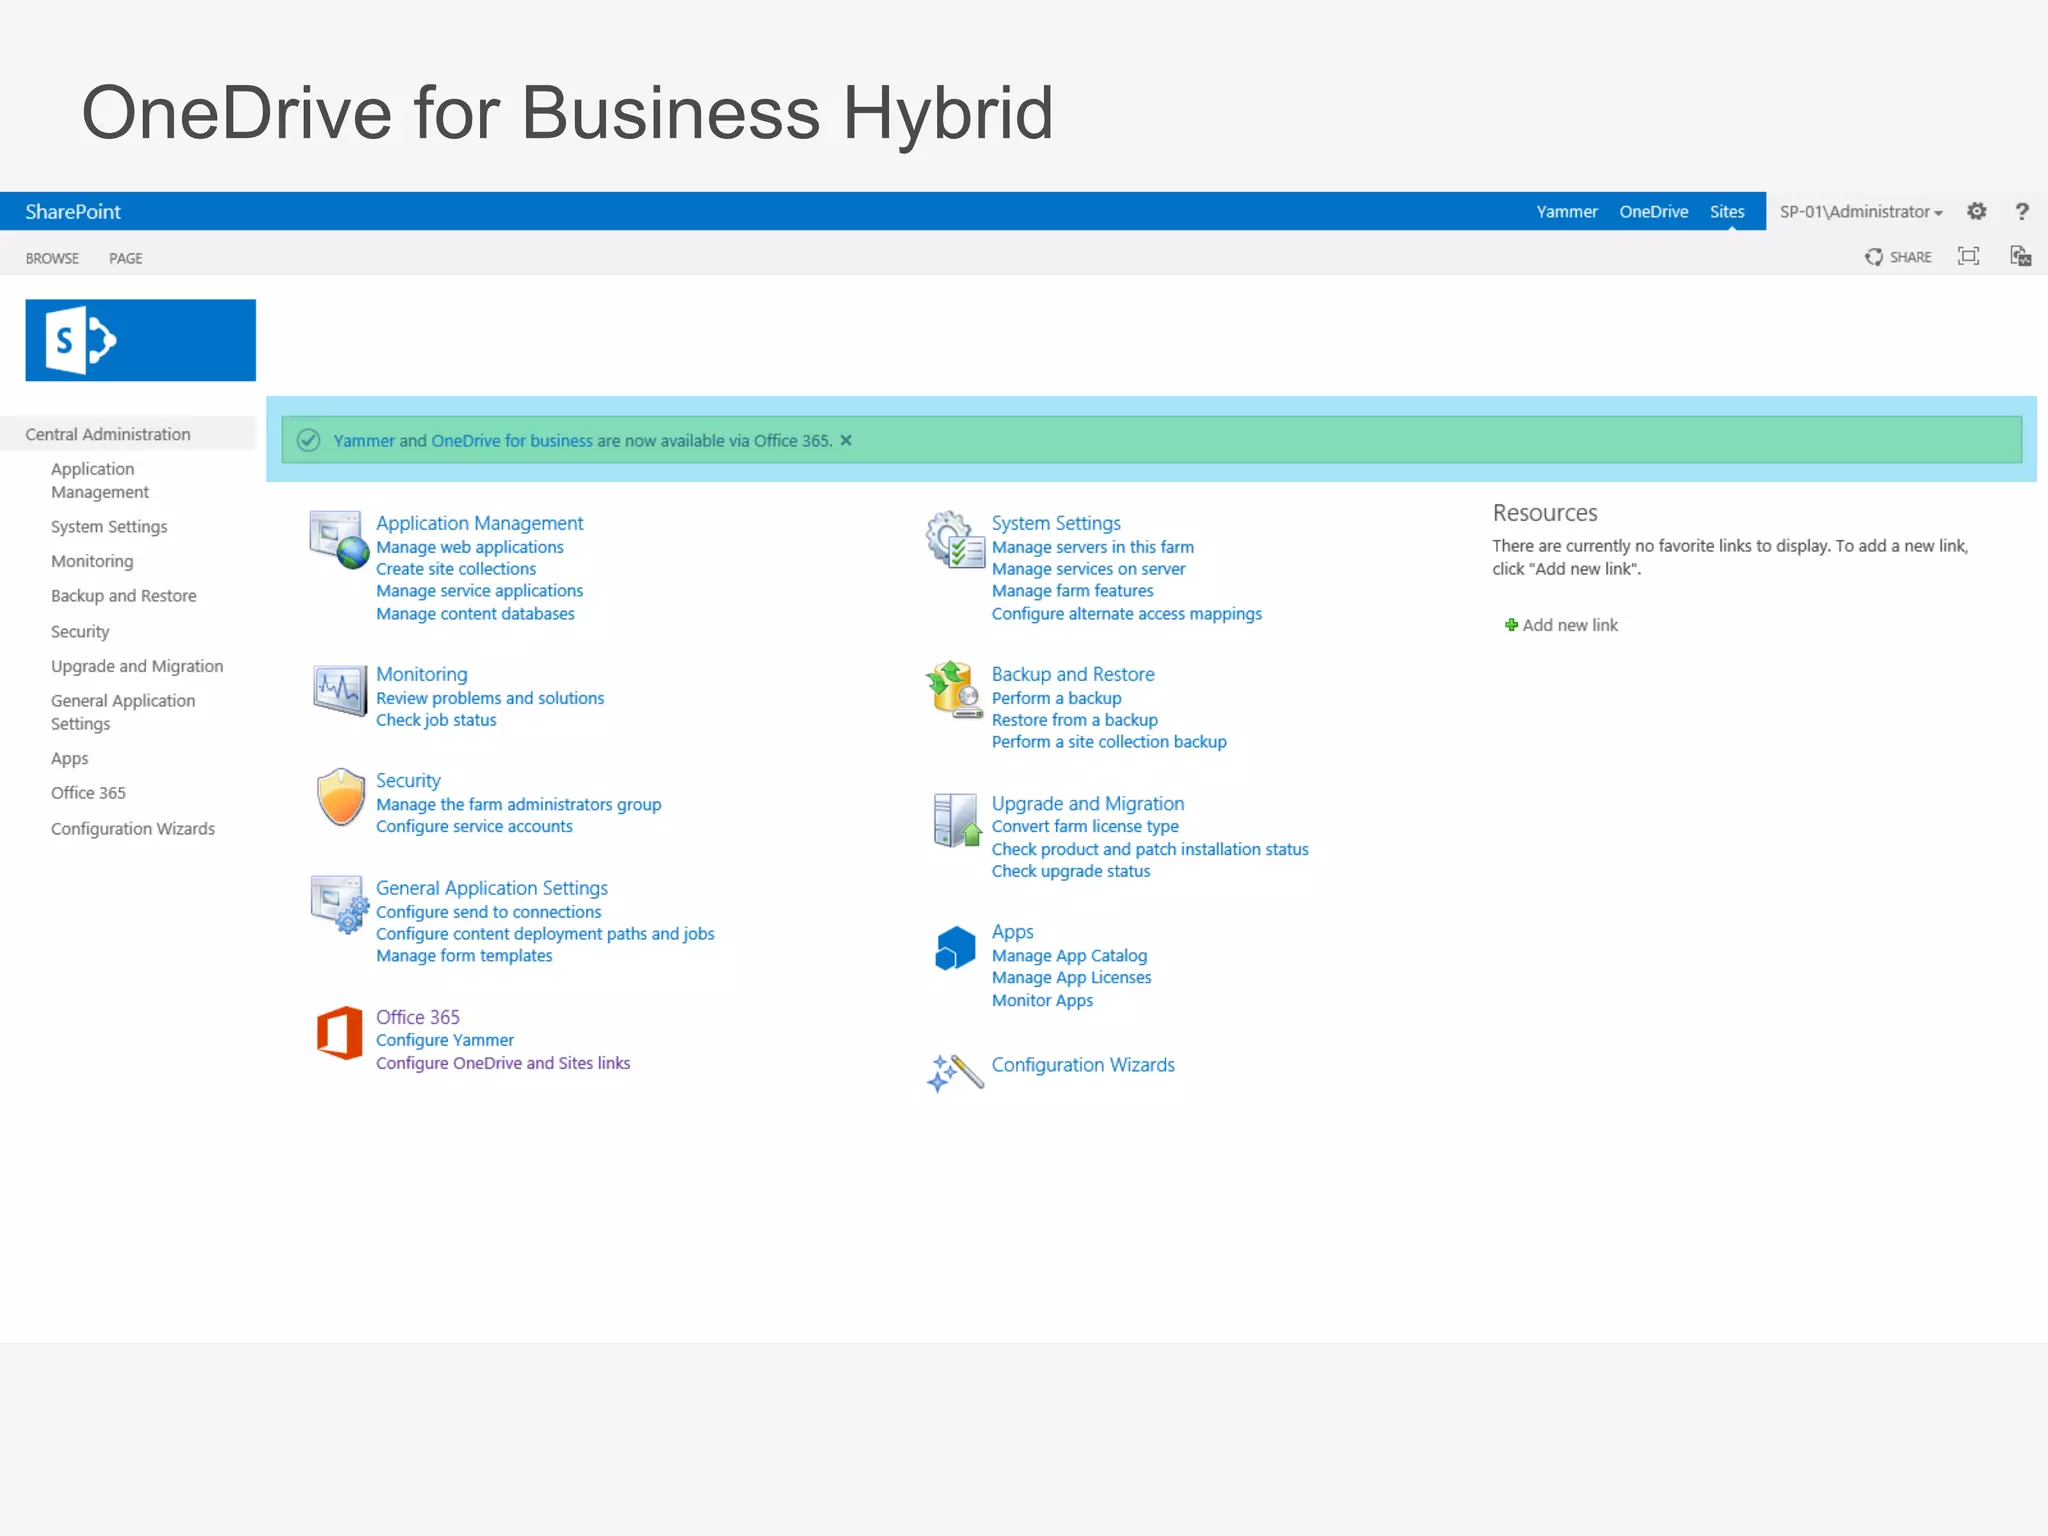Click the Share sync icon
Screen dimensions: 2048x1536
pos(1873,257)
